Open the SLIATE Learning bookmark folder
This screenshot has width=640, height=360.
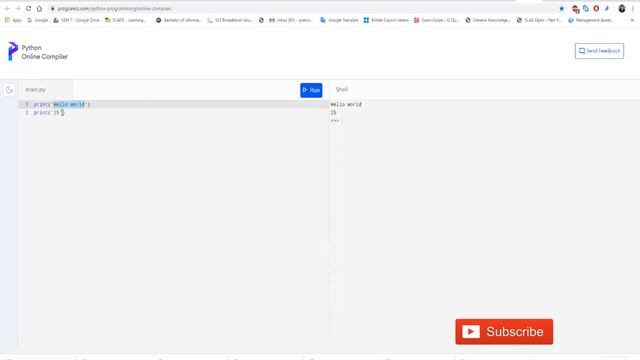(x=125, y=20)
